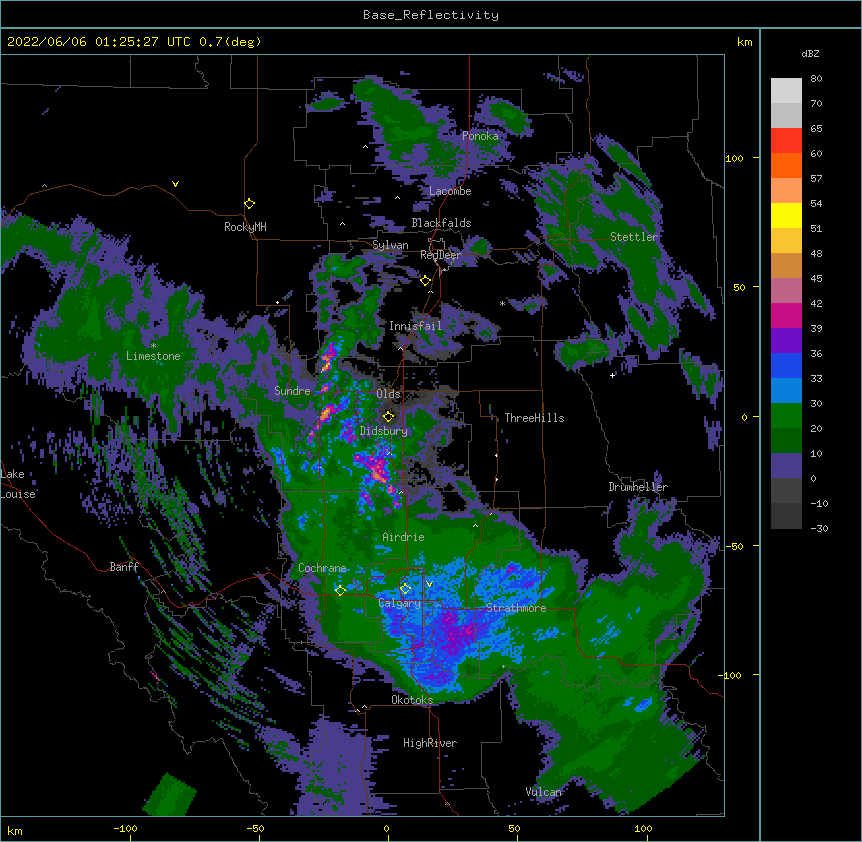862x842 pixels.
Task: Click the Strathmore label
Action: point(516,608)
